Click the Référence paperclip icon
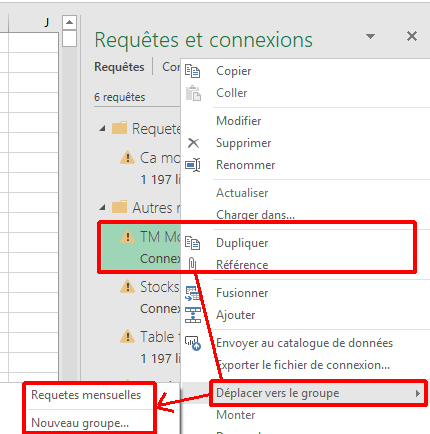Screen dimensions: 430x434 [x=192, y=264]
